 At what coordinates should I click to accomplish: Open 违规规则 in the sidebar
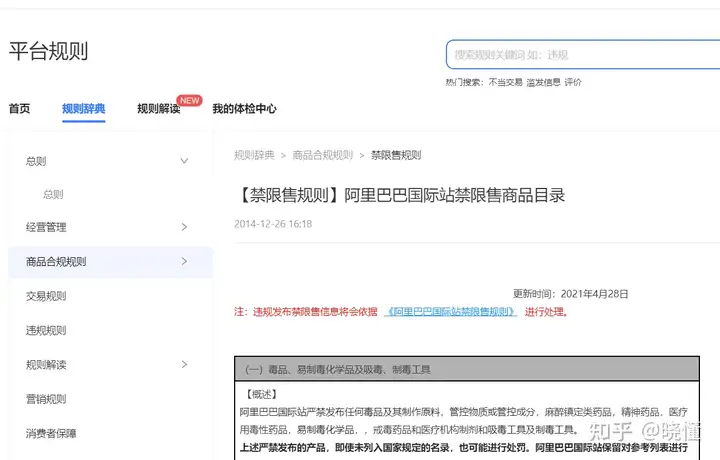pyautogui.click(x=46, y=330)
